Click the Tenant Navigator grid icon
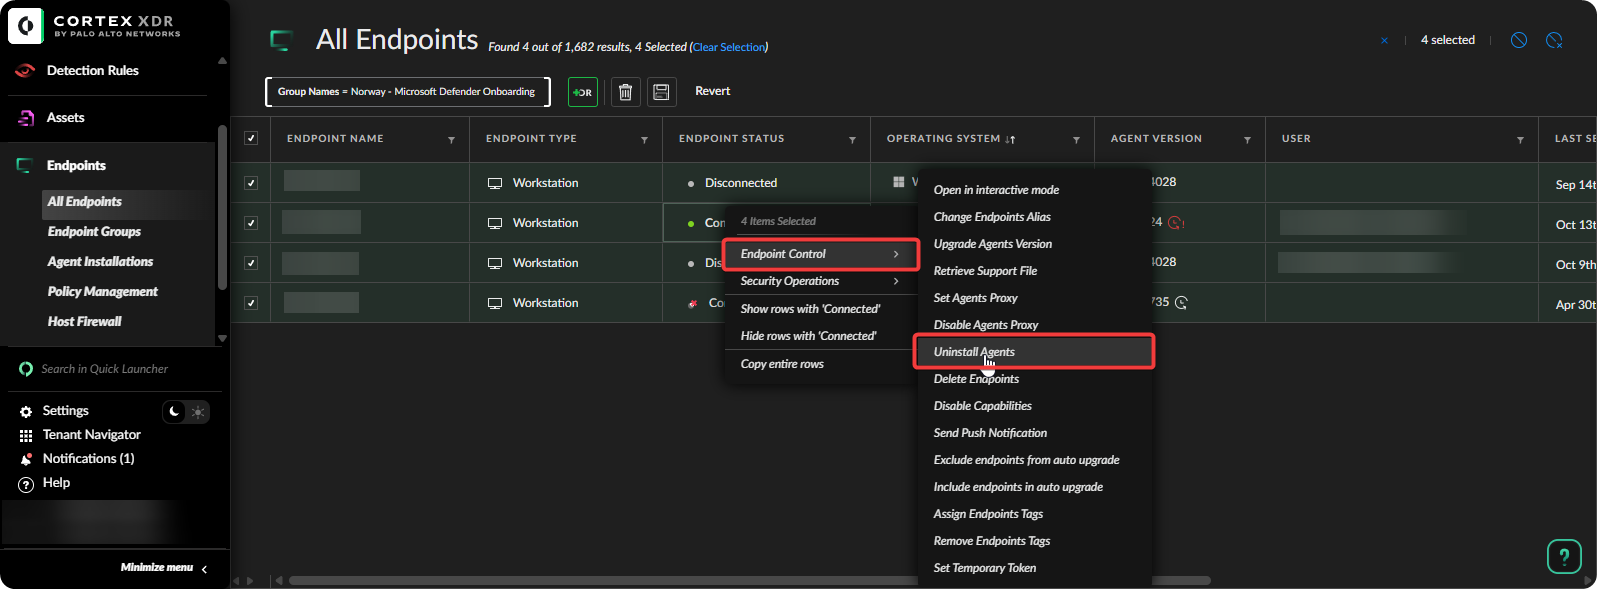 pyautogui.click(x=26, y=435)
